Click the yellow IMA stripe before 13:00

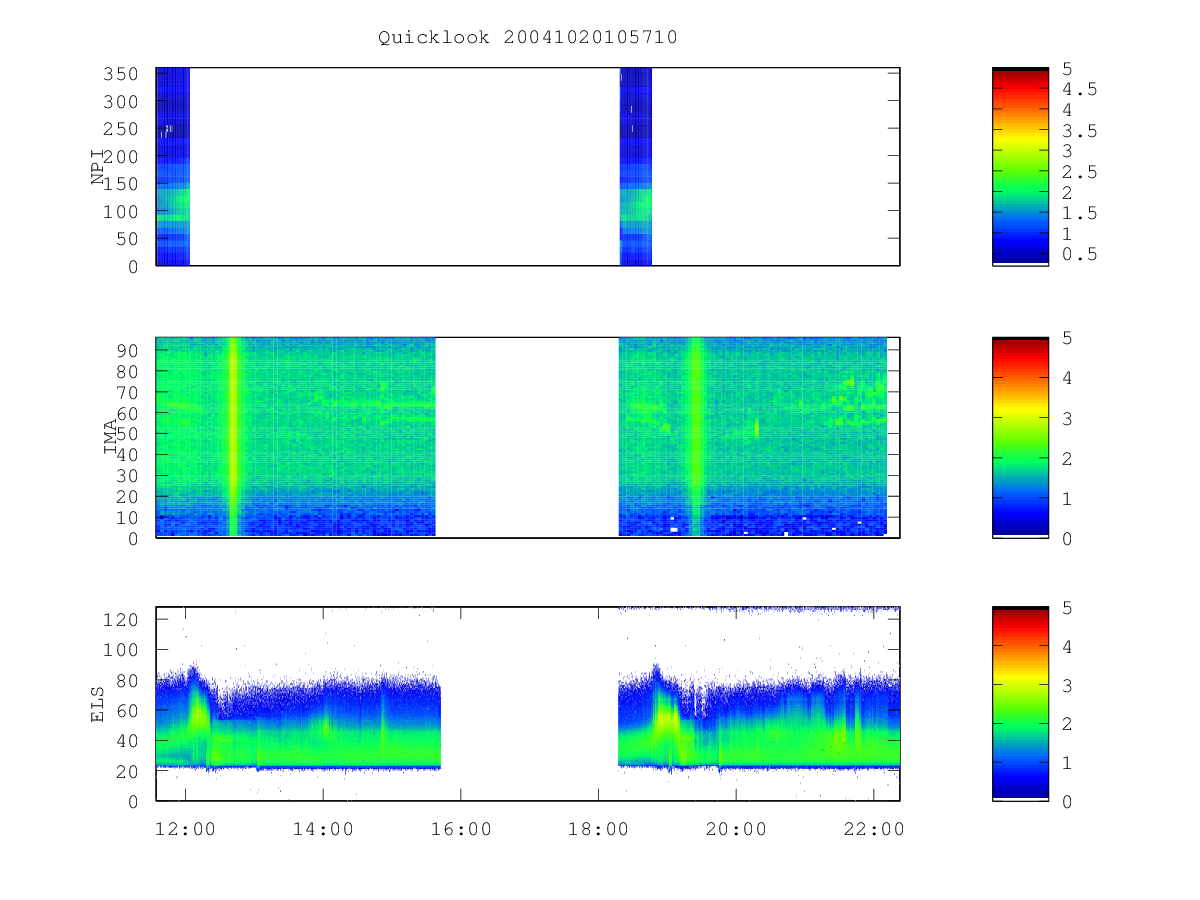(234, 437)
